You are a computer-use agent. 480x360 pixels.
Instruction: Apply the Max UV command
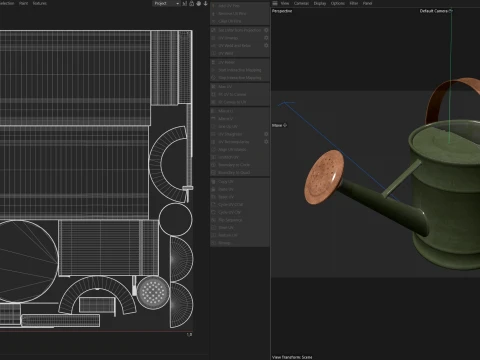[240, 87]
